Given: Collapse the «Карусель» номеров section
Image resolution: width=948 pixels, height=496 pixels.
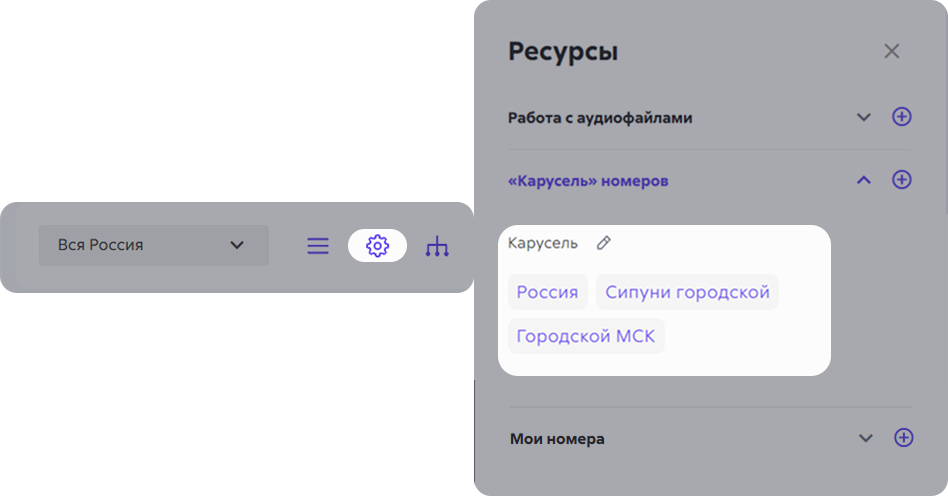Looking at the screenshot, I should (864, 180).
